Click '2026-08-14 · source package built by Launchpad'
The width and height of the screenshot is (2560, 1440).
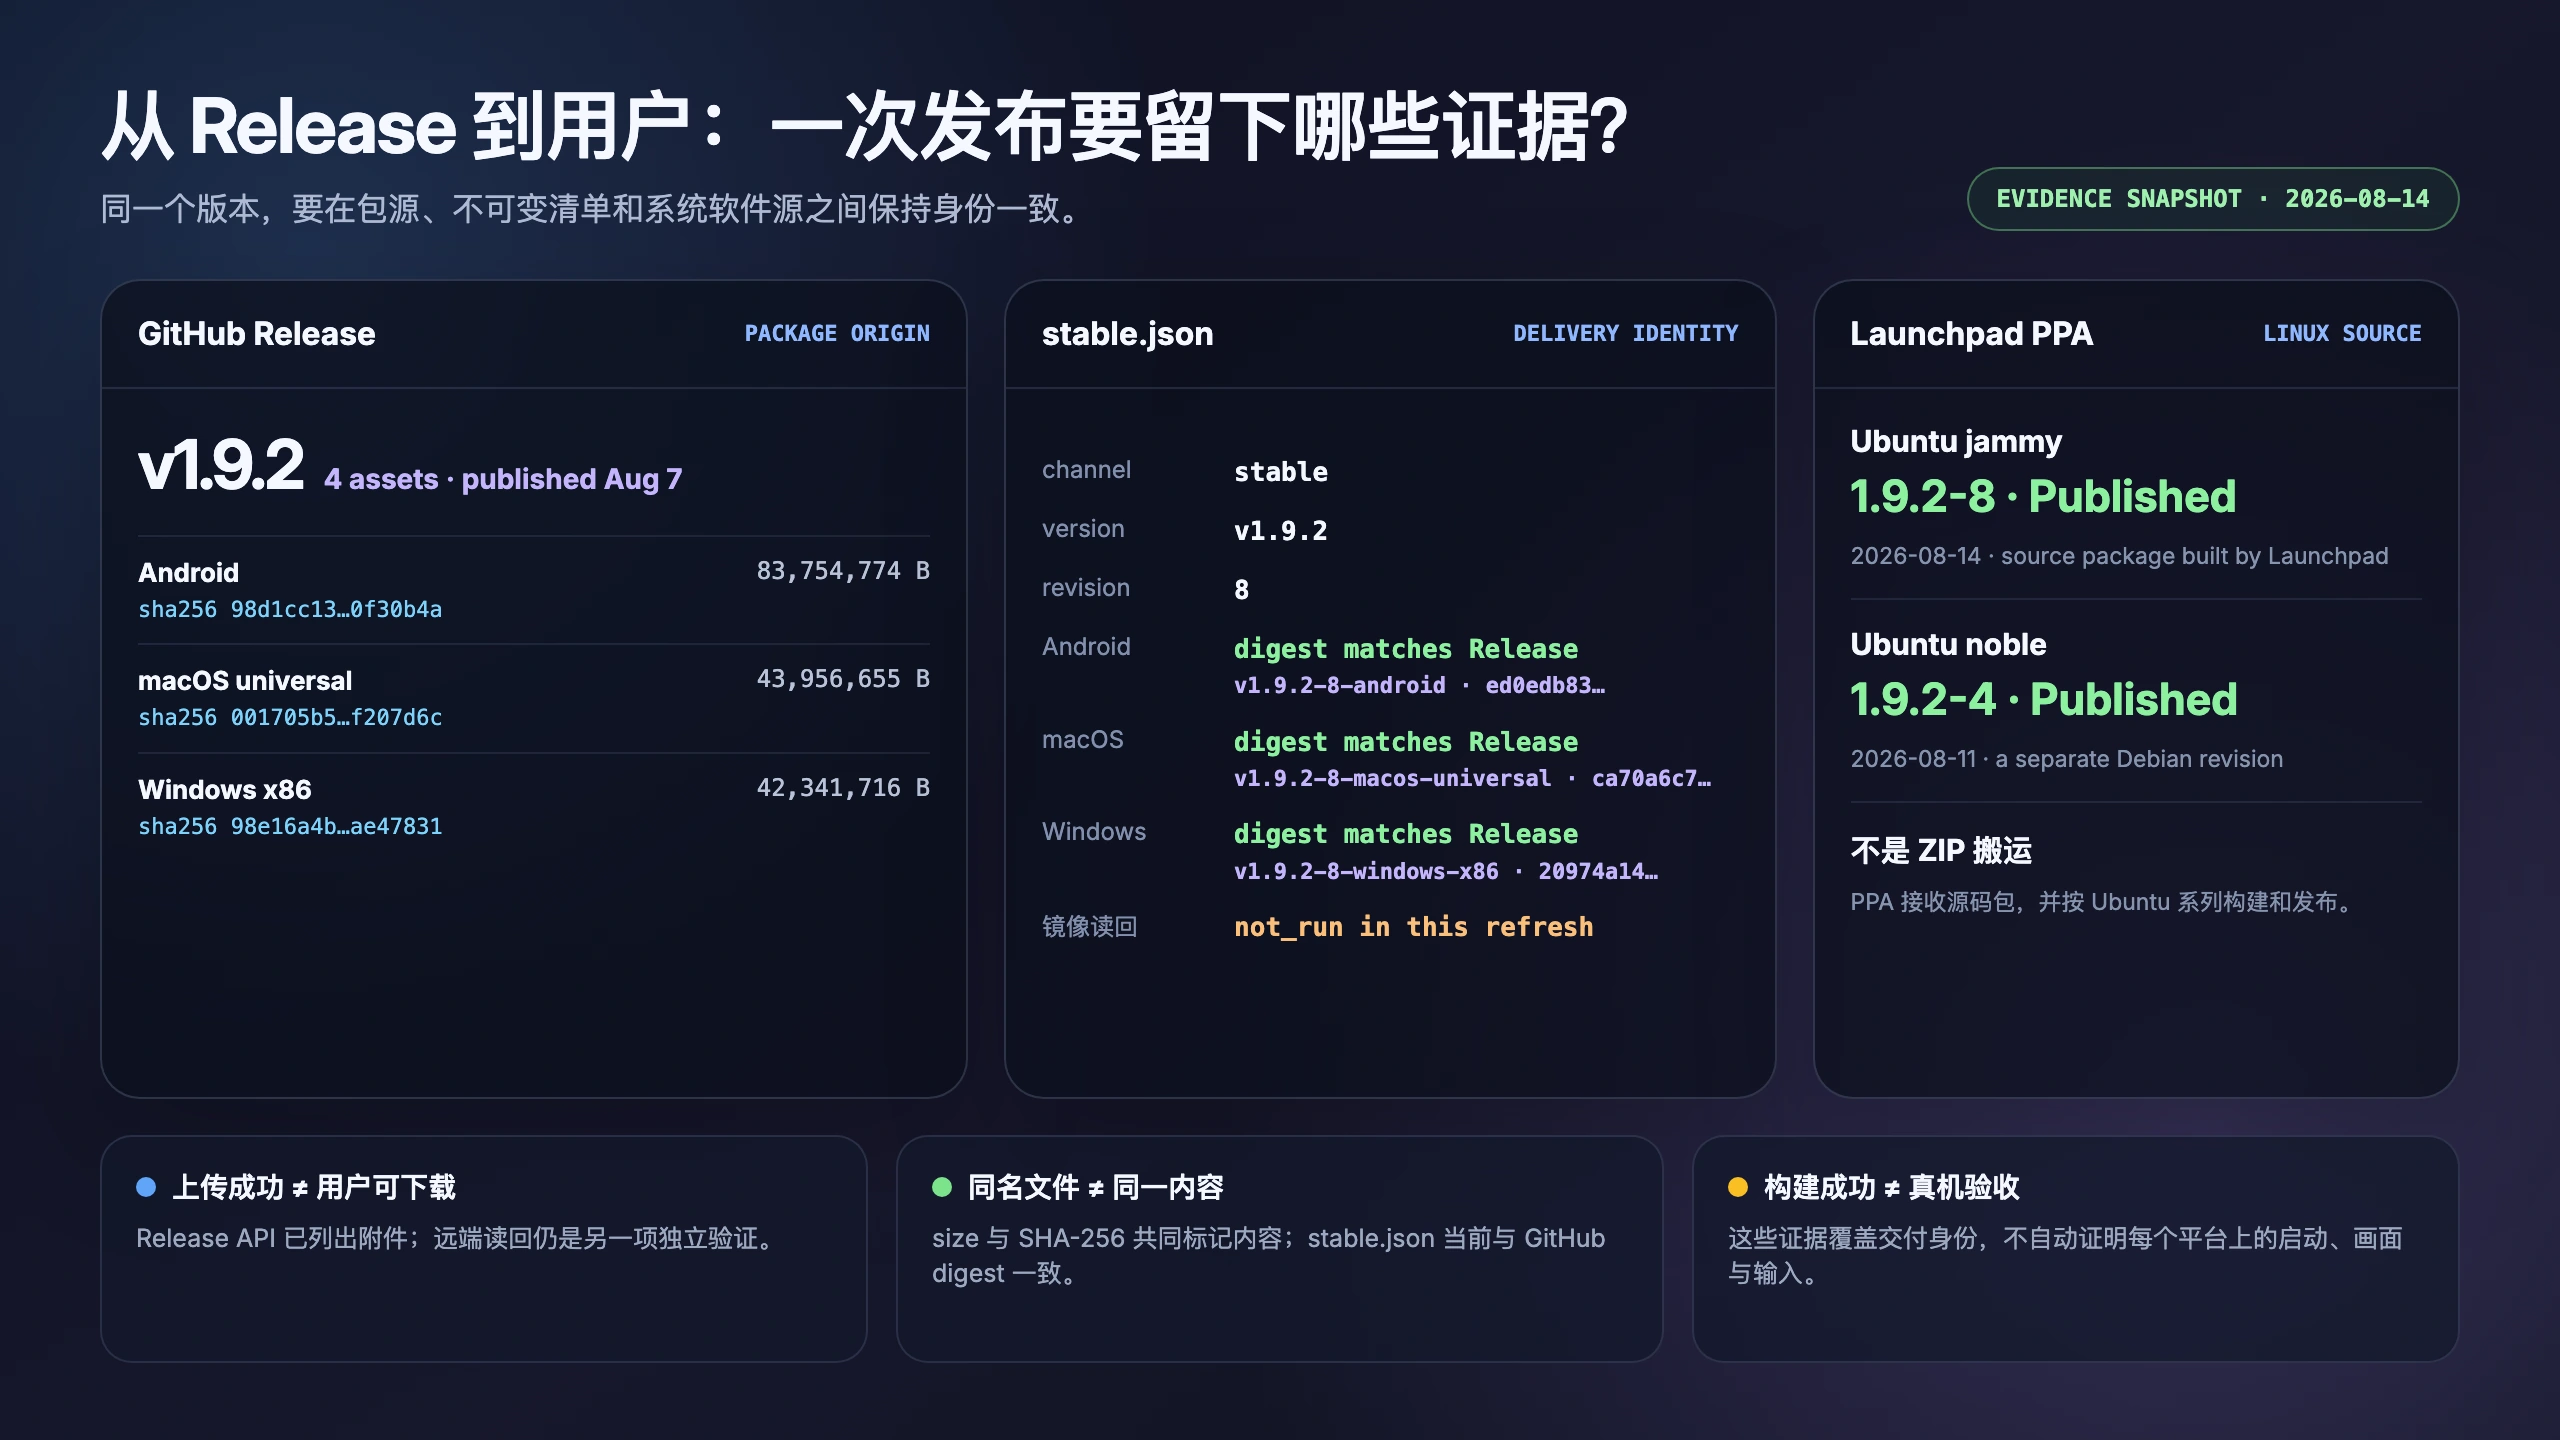(x=2119, y=556)
